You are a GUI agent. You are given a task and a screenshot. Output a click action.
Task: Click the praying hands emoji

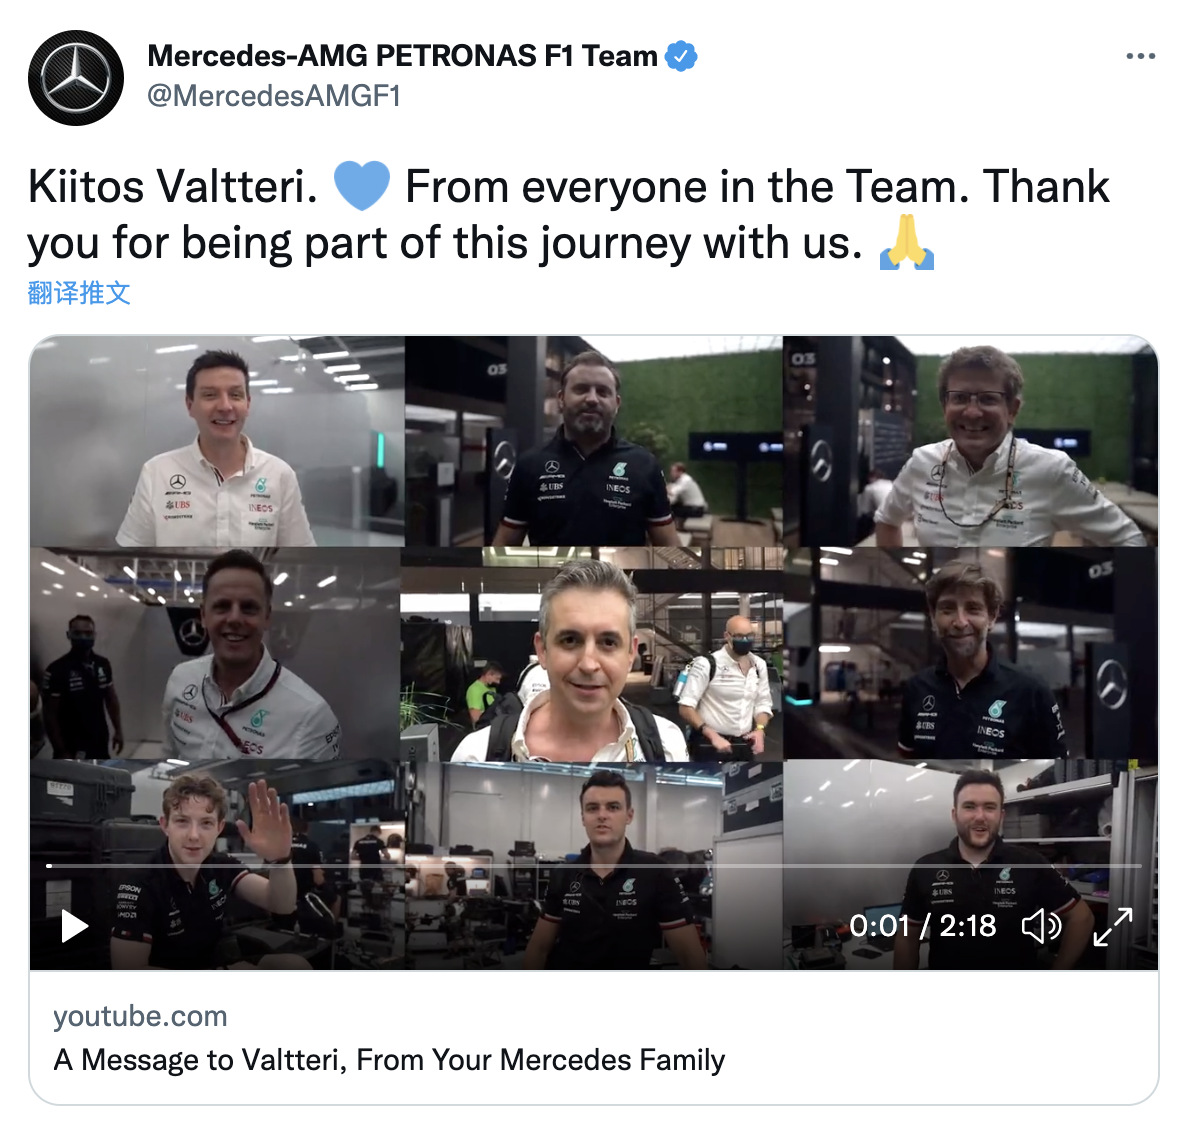(x=907, y=242)
